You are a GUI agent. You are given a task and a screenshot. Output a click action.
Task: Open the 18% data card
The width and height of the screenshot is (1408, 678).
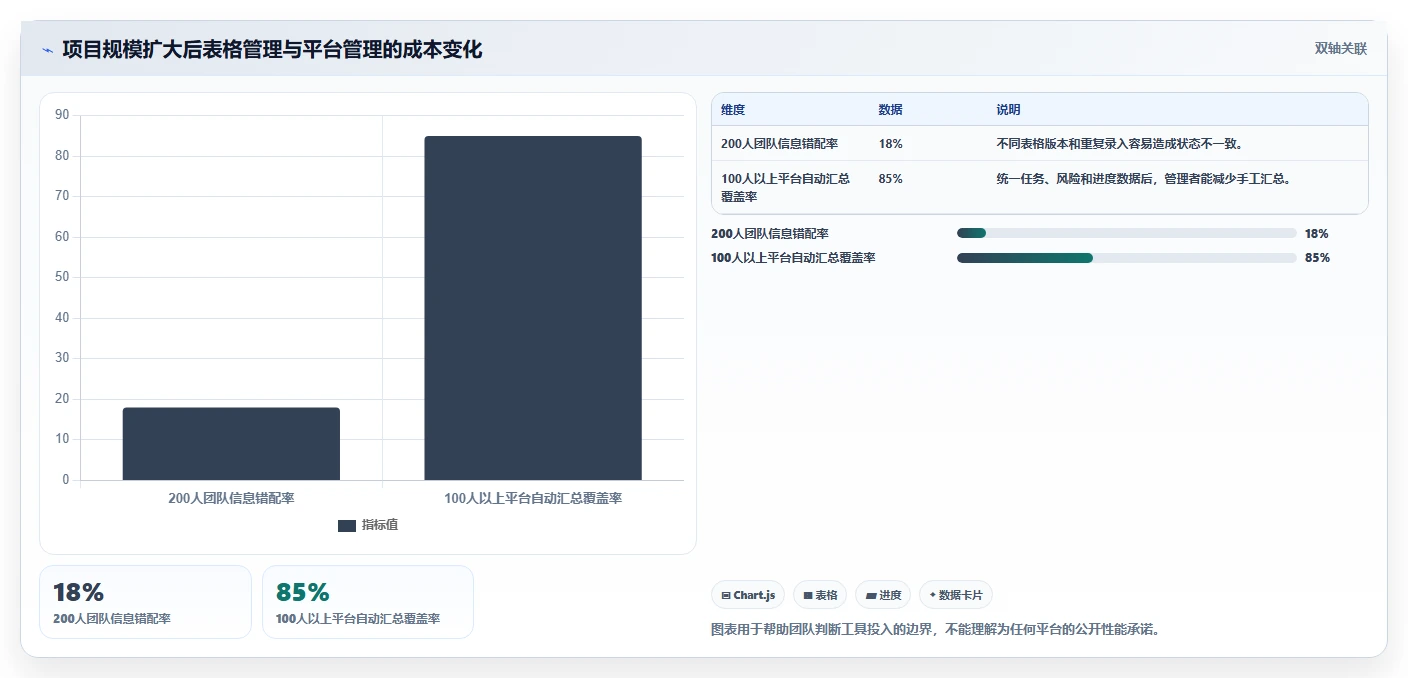(145, 602)
